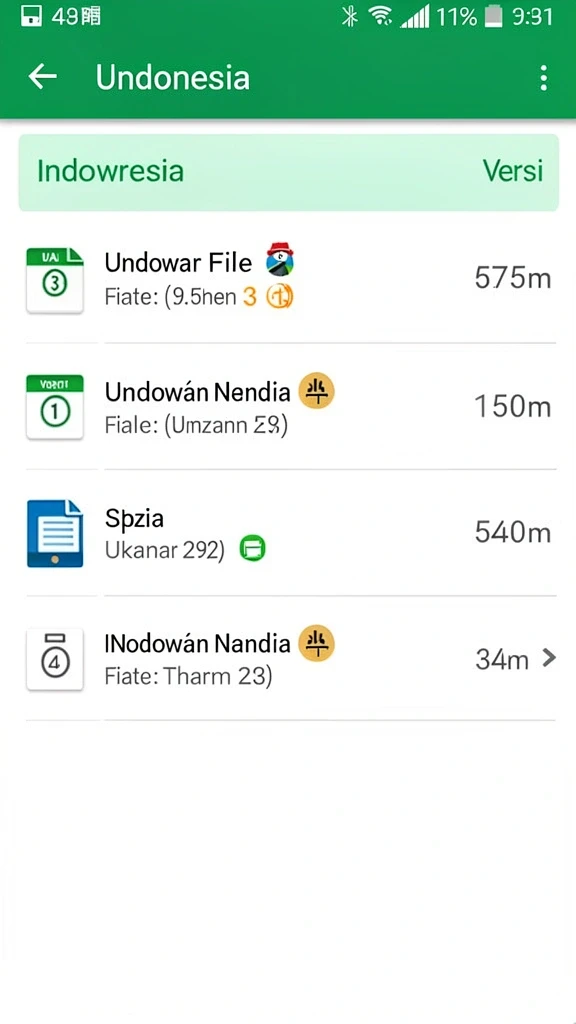
Task: Click the orange circled icon after Fiate 3
Action: 280,297
